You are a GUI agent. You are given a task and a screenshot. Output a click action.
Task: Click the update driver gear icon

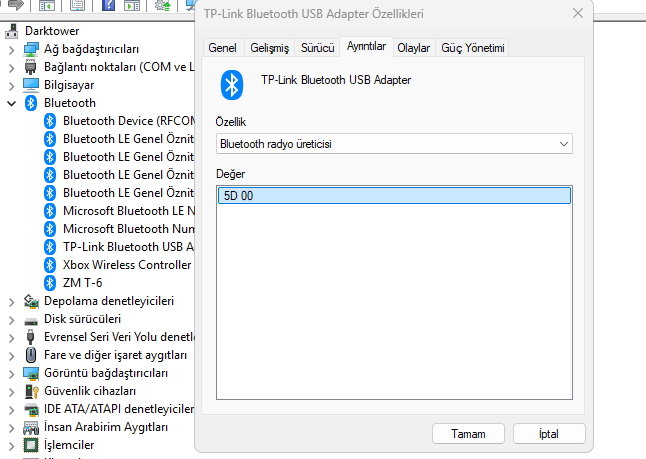tap(162, 5)
